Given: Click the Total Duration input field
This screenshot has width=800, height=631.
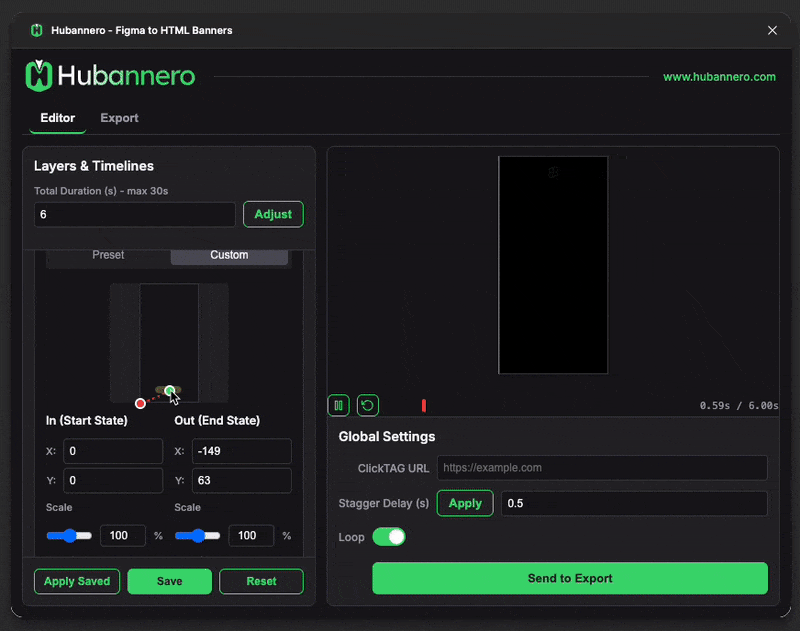Looking at the screenshot, I should 135,214.
